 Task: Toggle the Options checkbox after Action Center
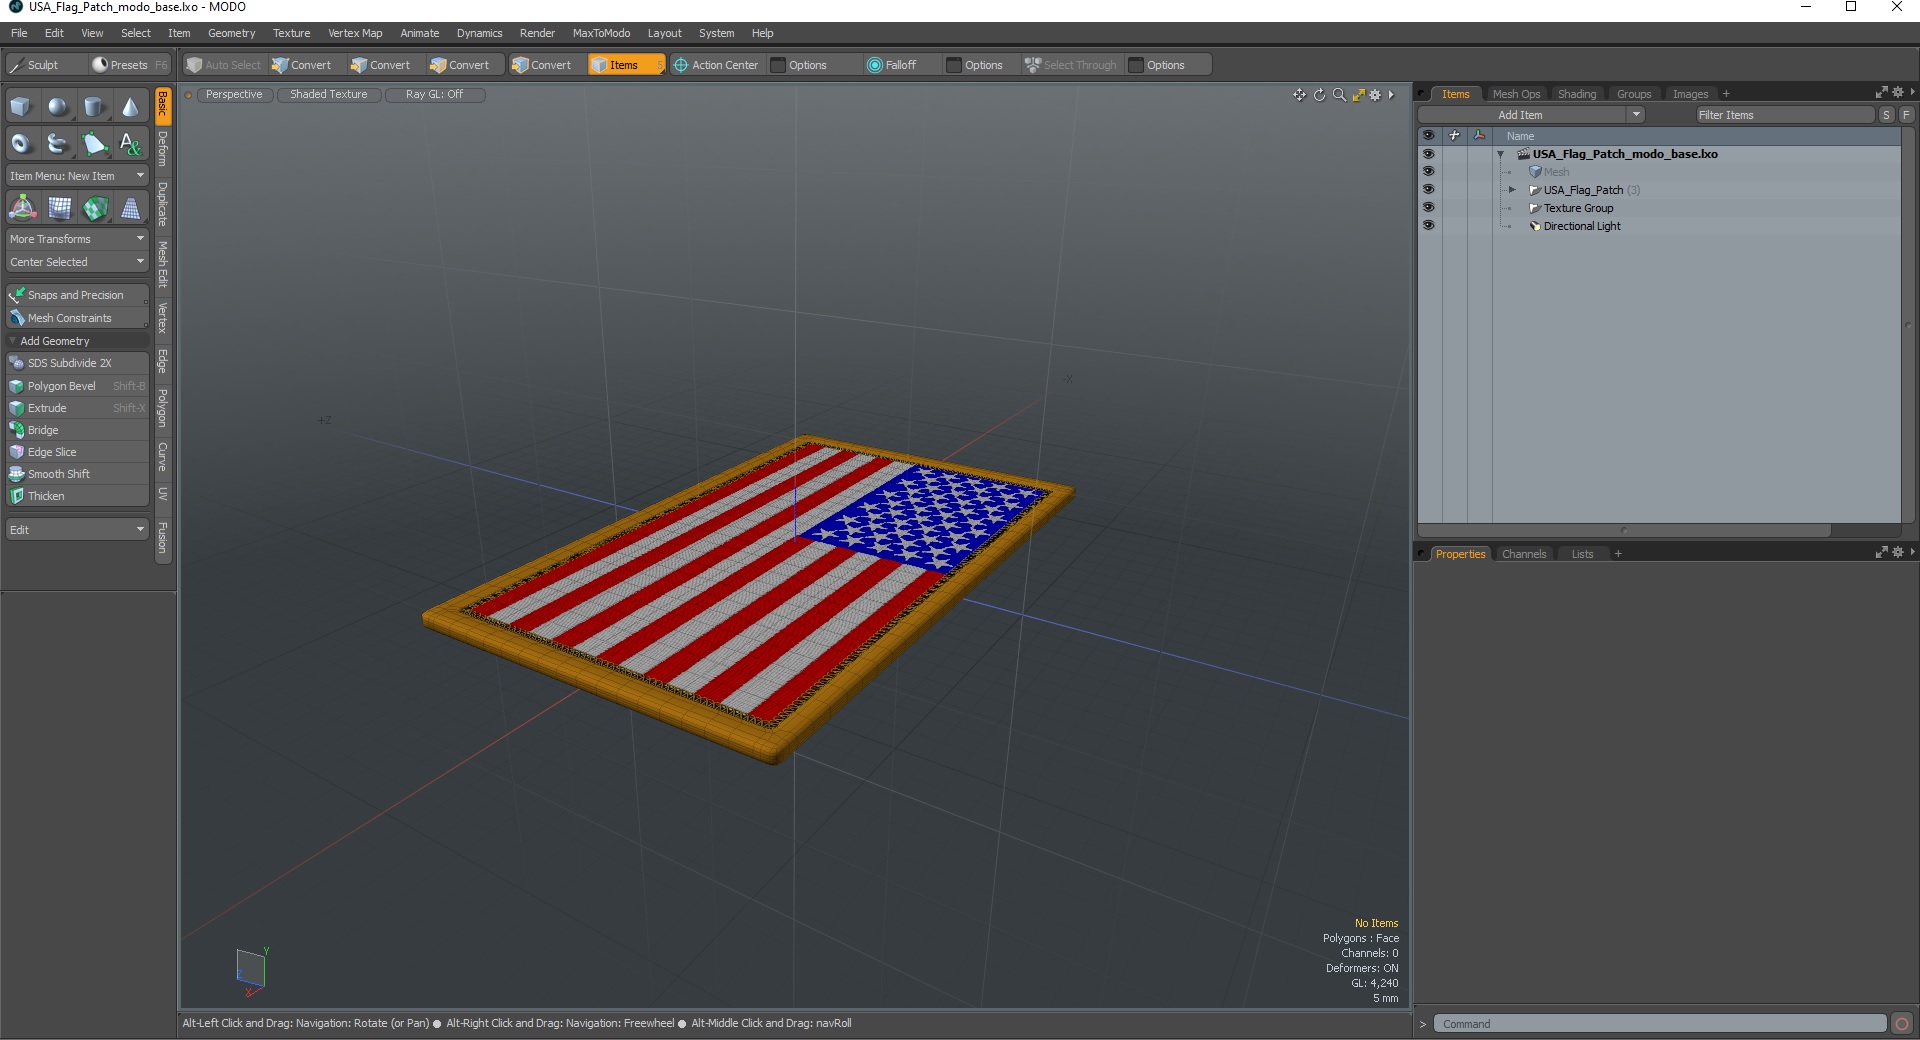point(778,65)
